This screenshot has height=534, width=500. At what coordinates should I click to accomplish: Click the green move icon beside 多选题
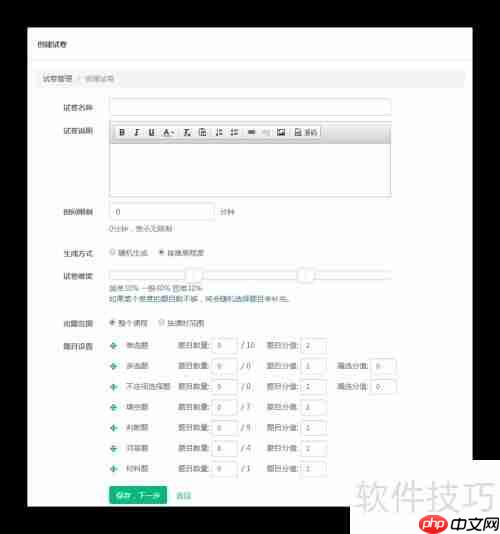pos(114,366)
